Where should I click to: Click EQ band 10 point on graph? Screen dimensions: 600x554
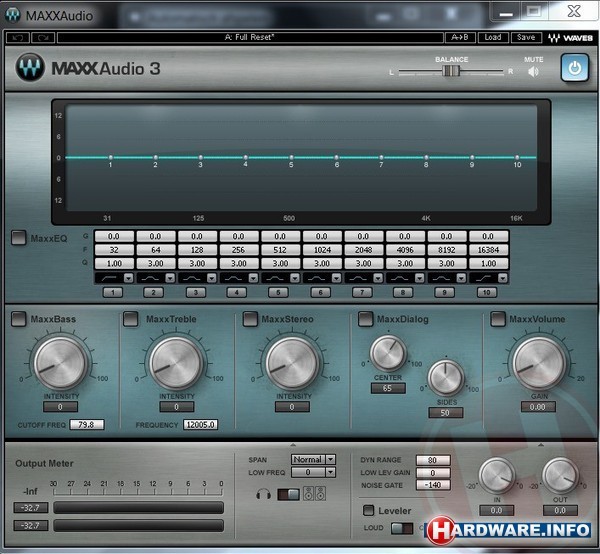[x=517, y=157]
